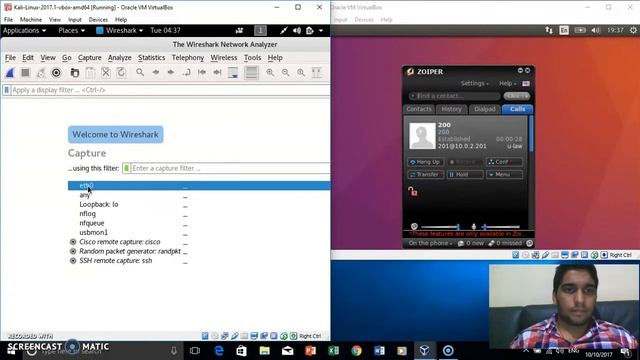Click the Conf button in Zoiper
This screenshot has height=360, width=640.
[x=504, y=162]
